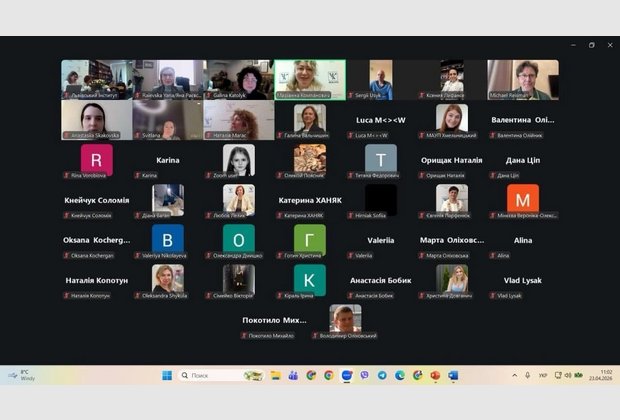Open Telegram from the taskbar
This screenshot has height=420, width=620.
382,376
